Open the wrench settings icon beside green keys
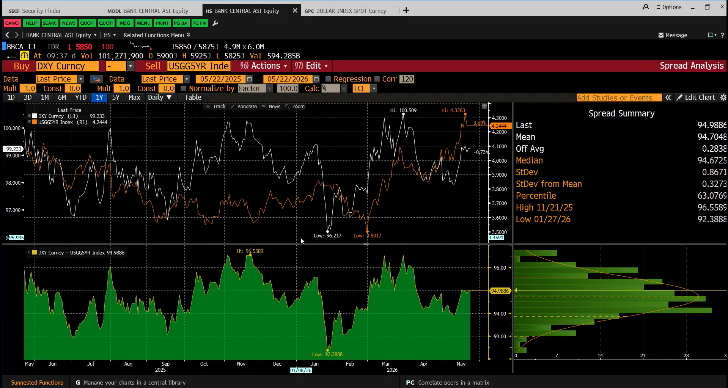Viewport: 728px width, 388px height. click(215, 23)
